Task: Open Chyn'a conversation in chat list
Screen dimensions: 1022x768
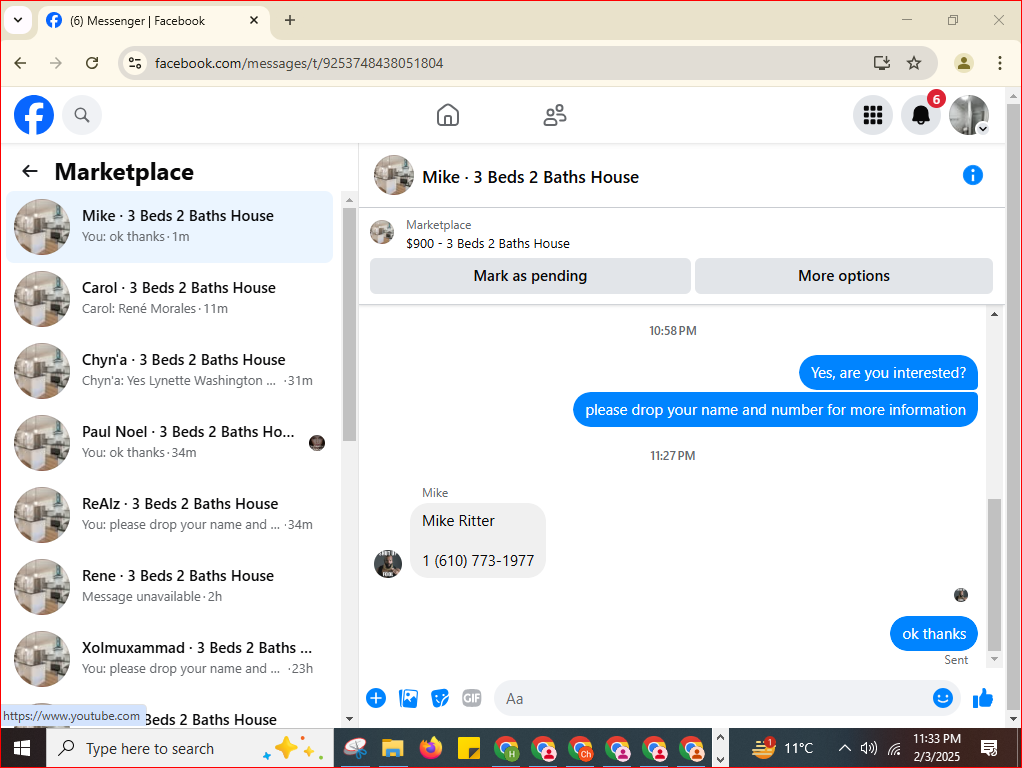Action: [x=169, y=370]
